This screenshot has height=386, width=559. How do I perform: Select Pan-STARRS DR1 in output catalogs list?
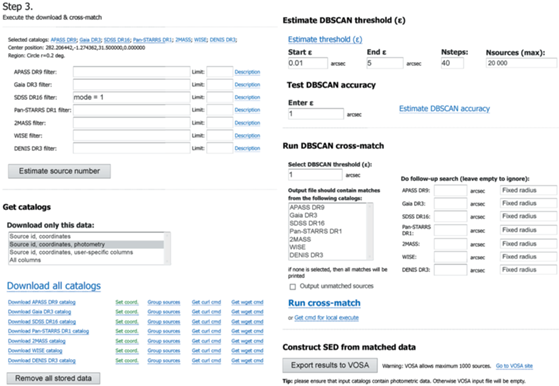point(327,231)
